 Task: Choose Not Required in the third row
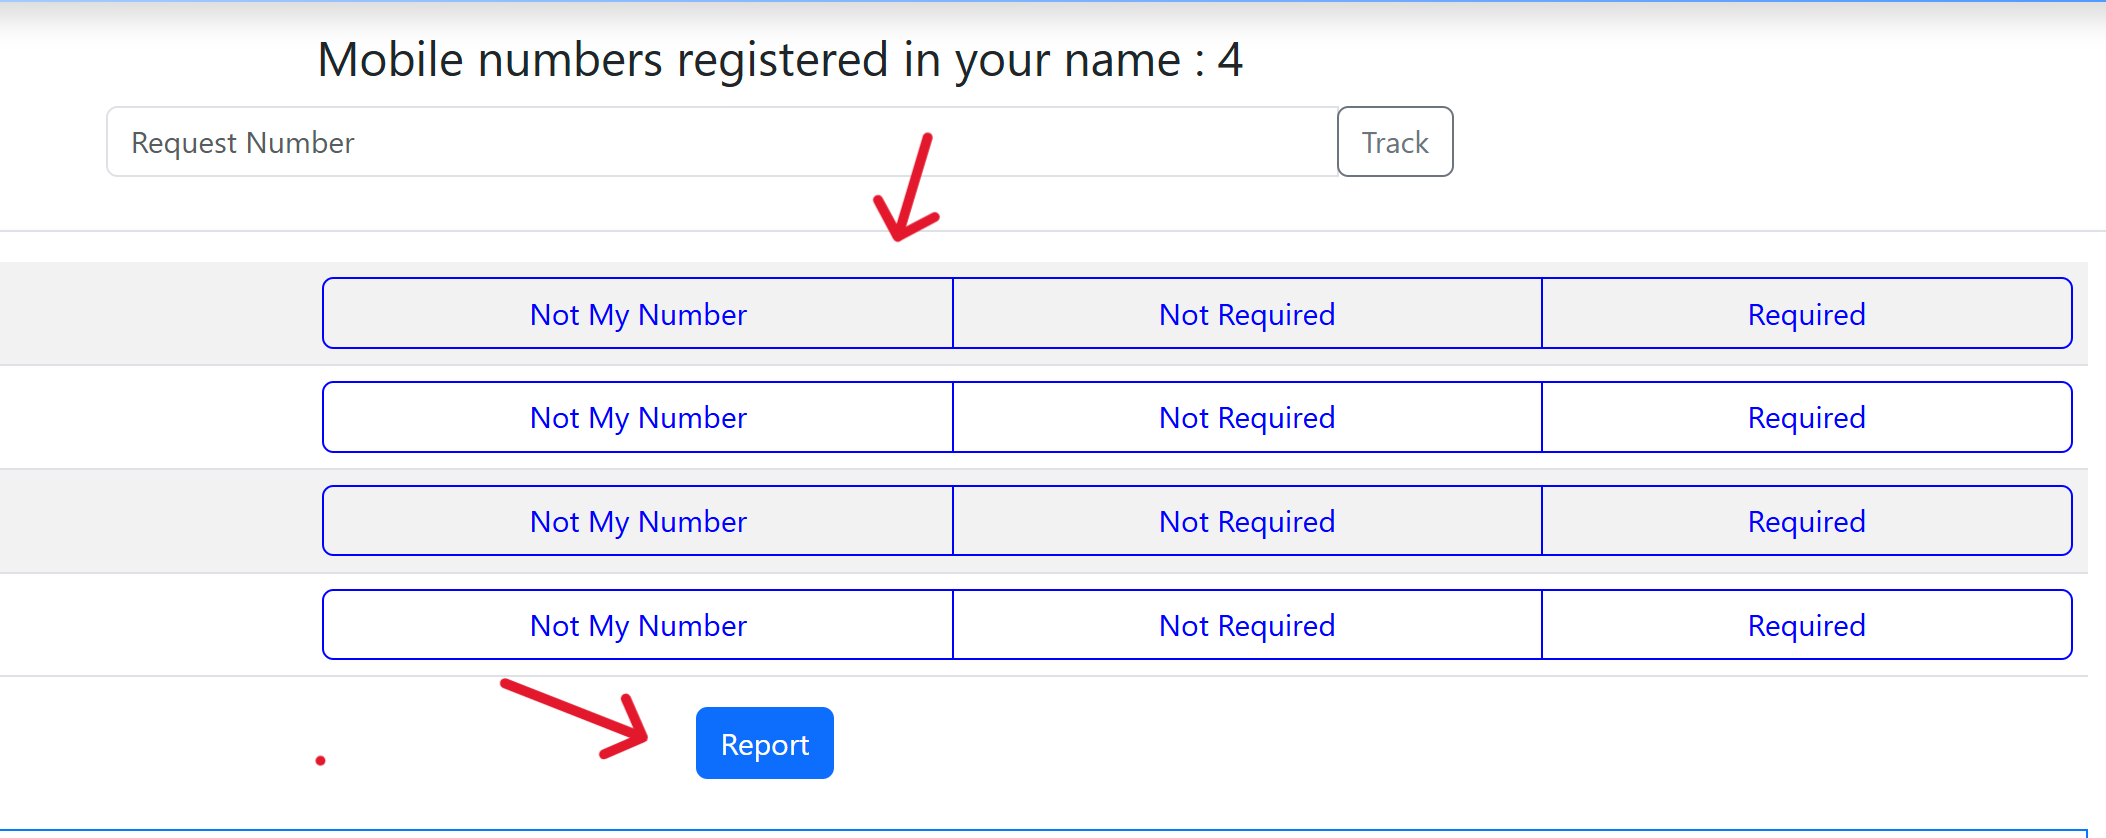pos(1247,521)
